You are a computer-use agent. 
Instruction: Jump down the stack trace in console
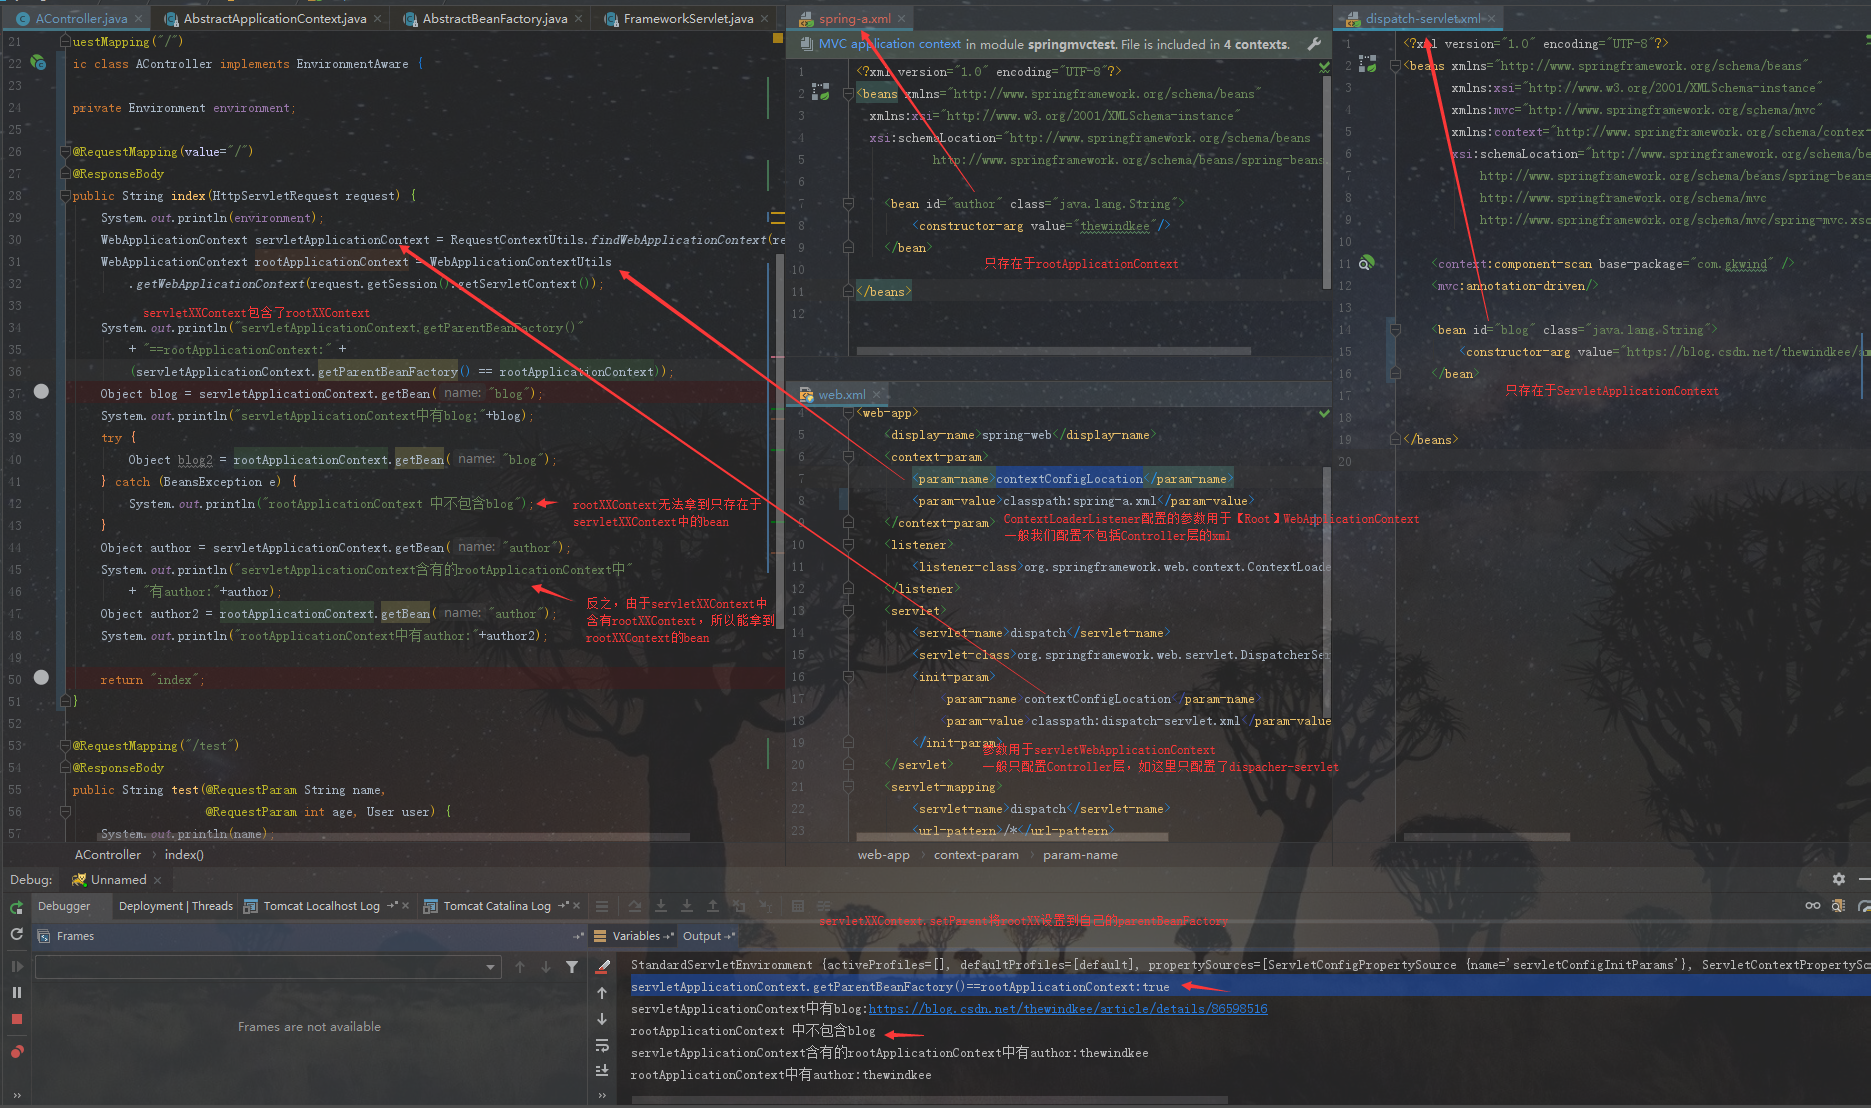[x=602, y=1019]
